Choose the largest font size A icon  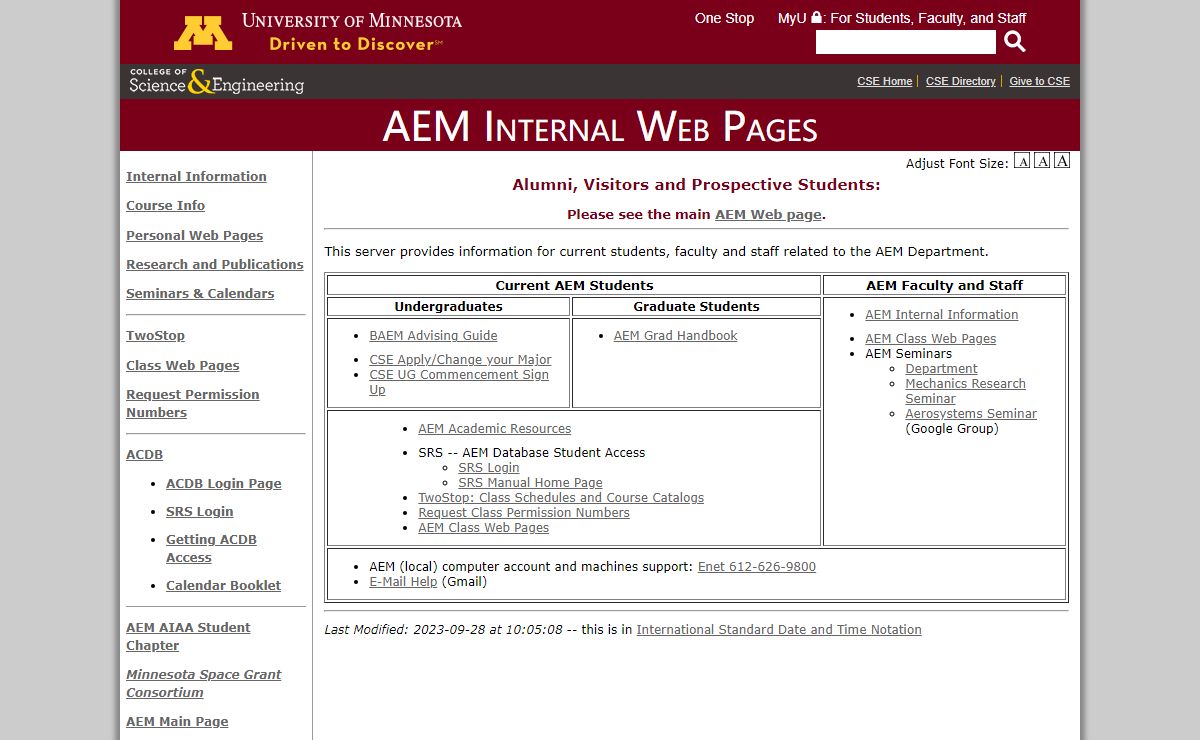point(1062,161)
